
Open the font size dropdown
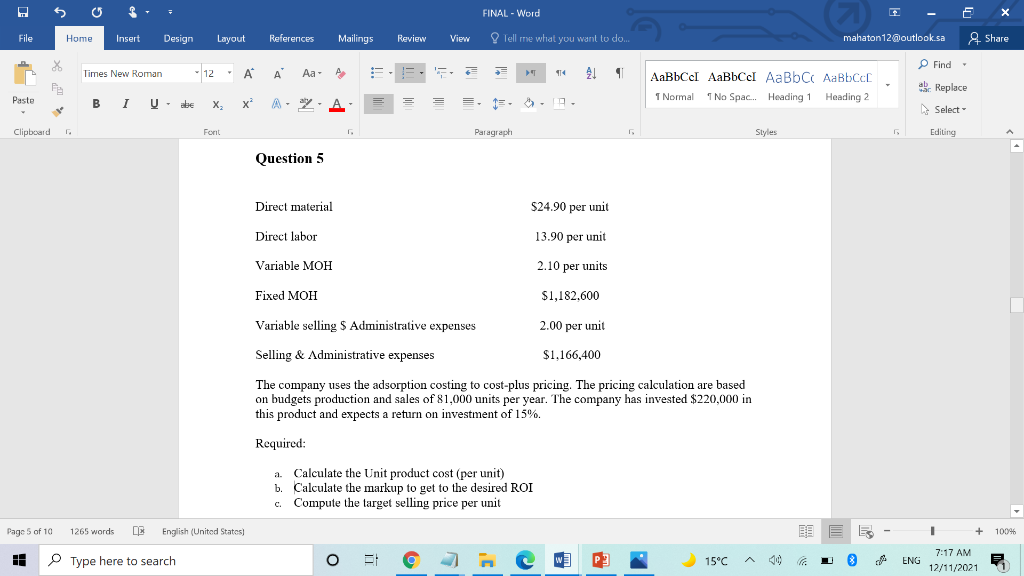229,72
